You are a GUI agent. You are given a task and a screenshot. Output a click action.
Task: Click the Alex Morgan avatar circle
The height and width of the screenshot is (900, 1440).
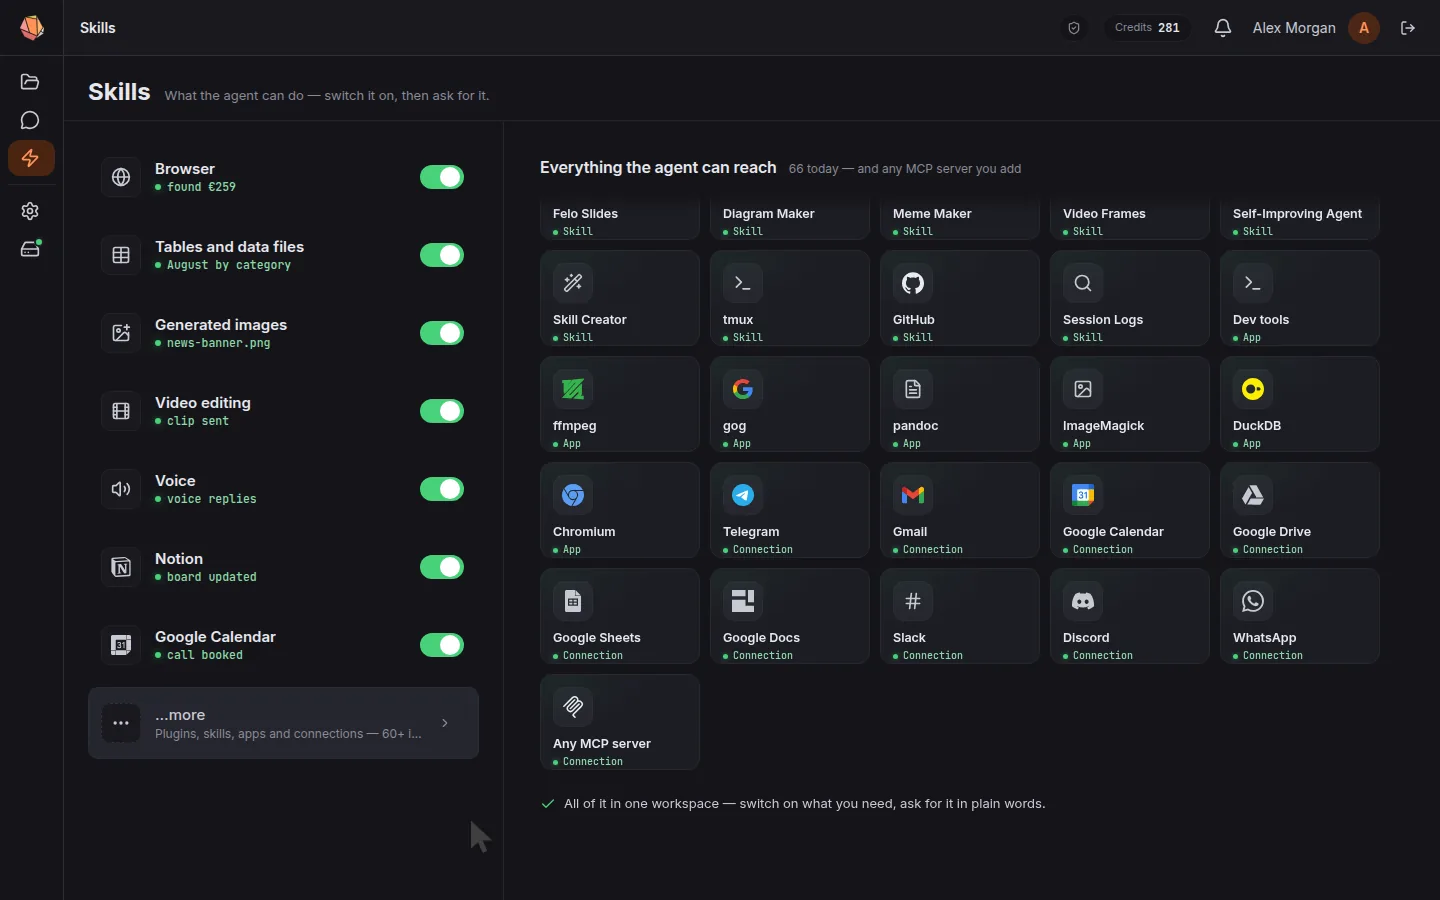click(1364, 28)
